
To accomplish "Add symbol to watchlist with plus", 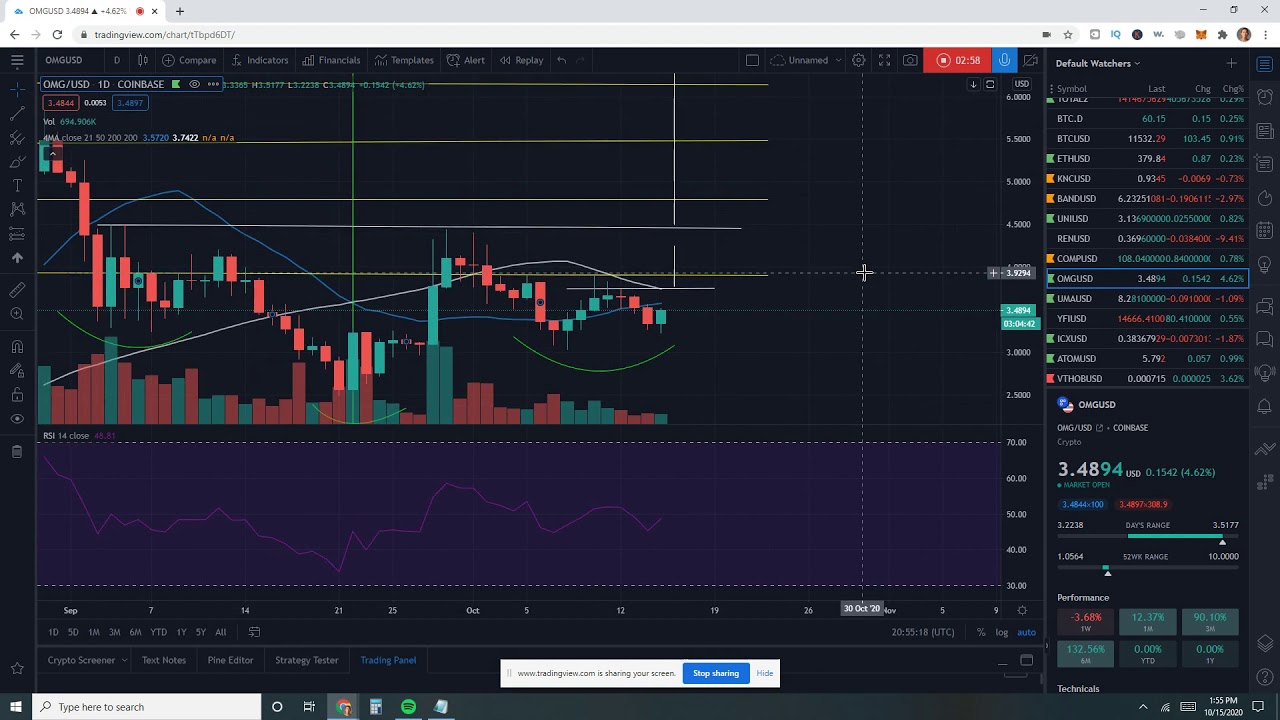I will 1231,63.
